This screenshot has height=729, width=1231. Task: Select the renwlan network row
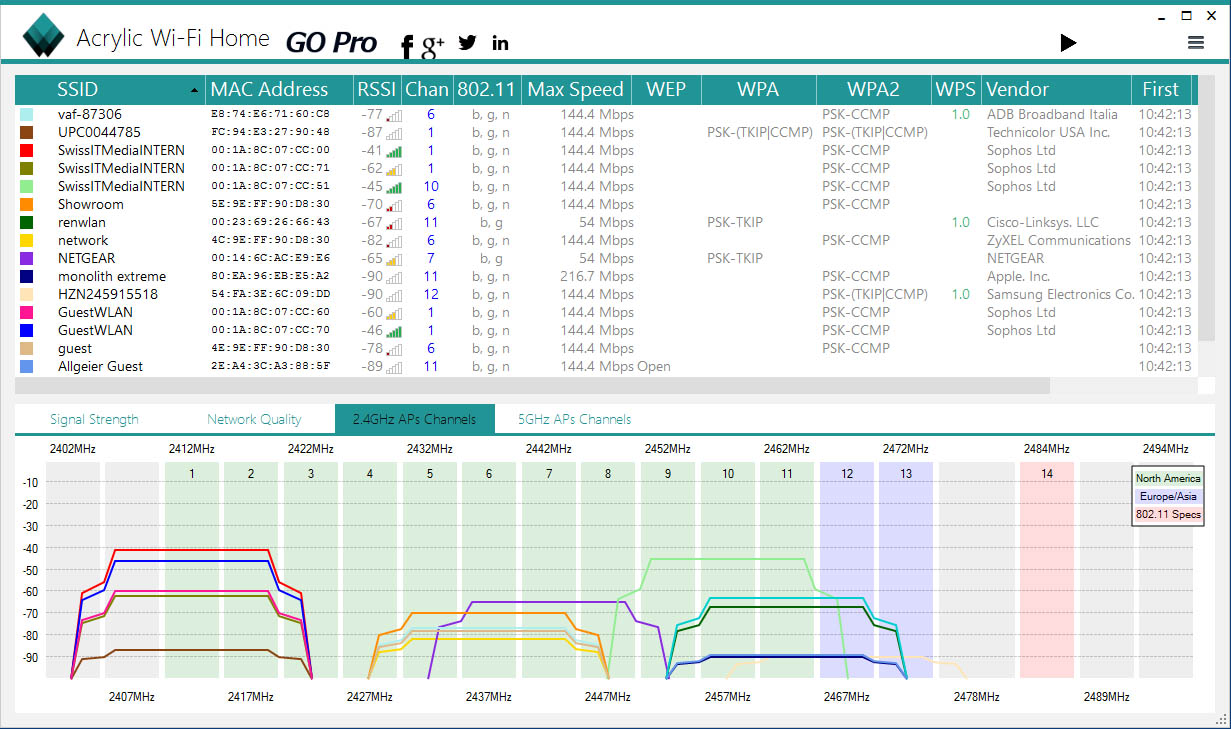pos(606,222)
